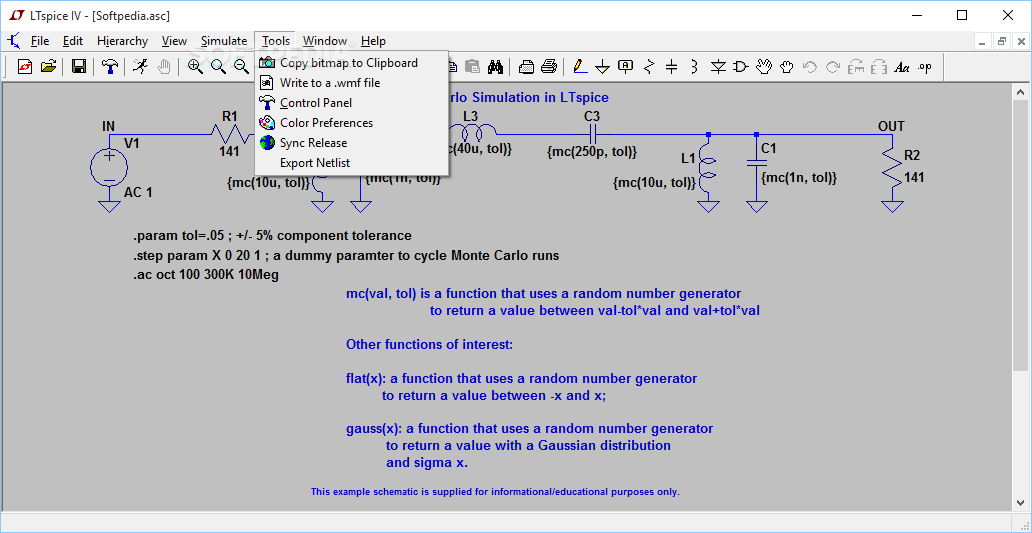Select the Resistor placement tool
The height and width of the screenshot is (533, 1032).
tap(649, 66)
